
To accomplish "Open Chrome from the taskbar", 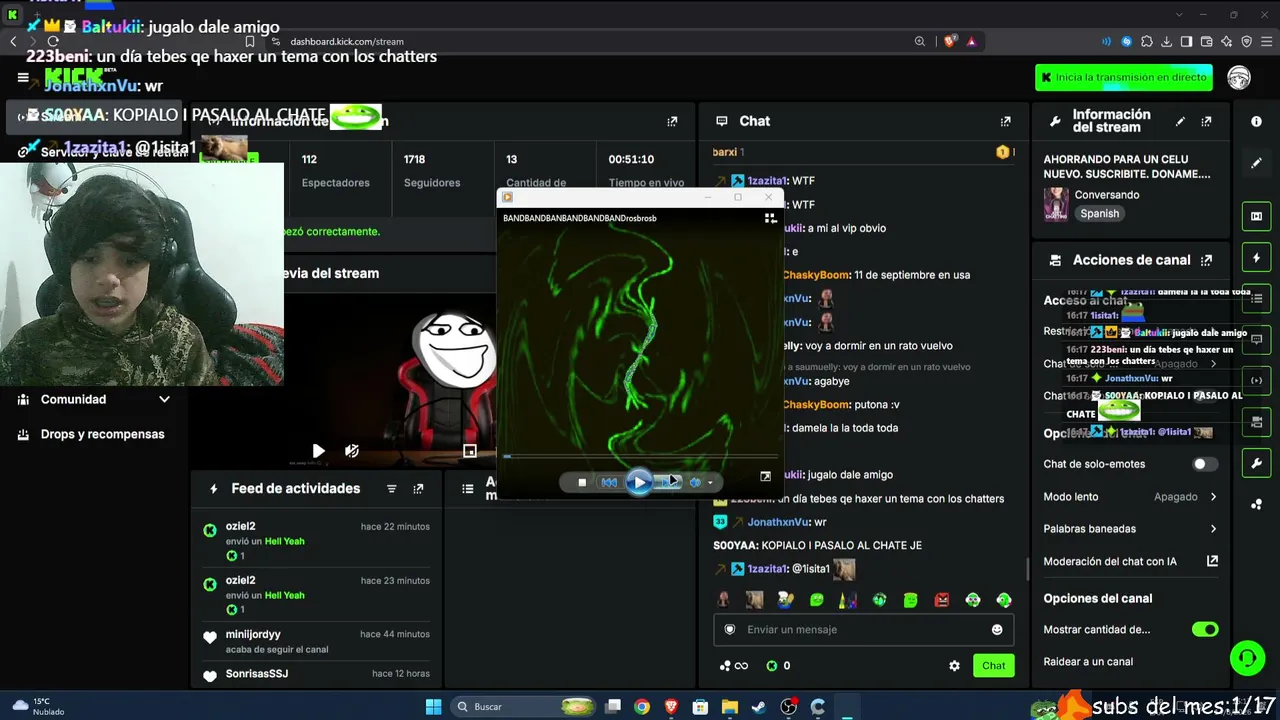I will click(x=642, y=707).
